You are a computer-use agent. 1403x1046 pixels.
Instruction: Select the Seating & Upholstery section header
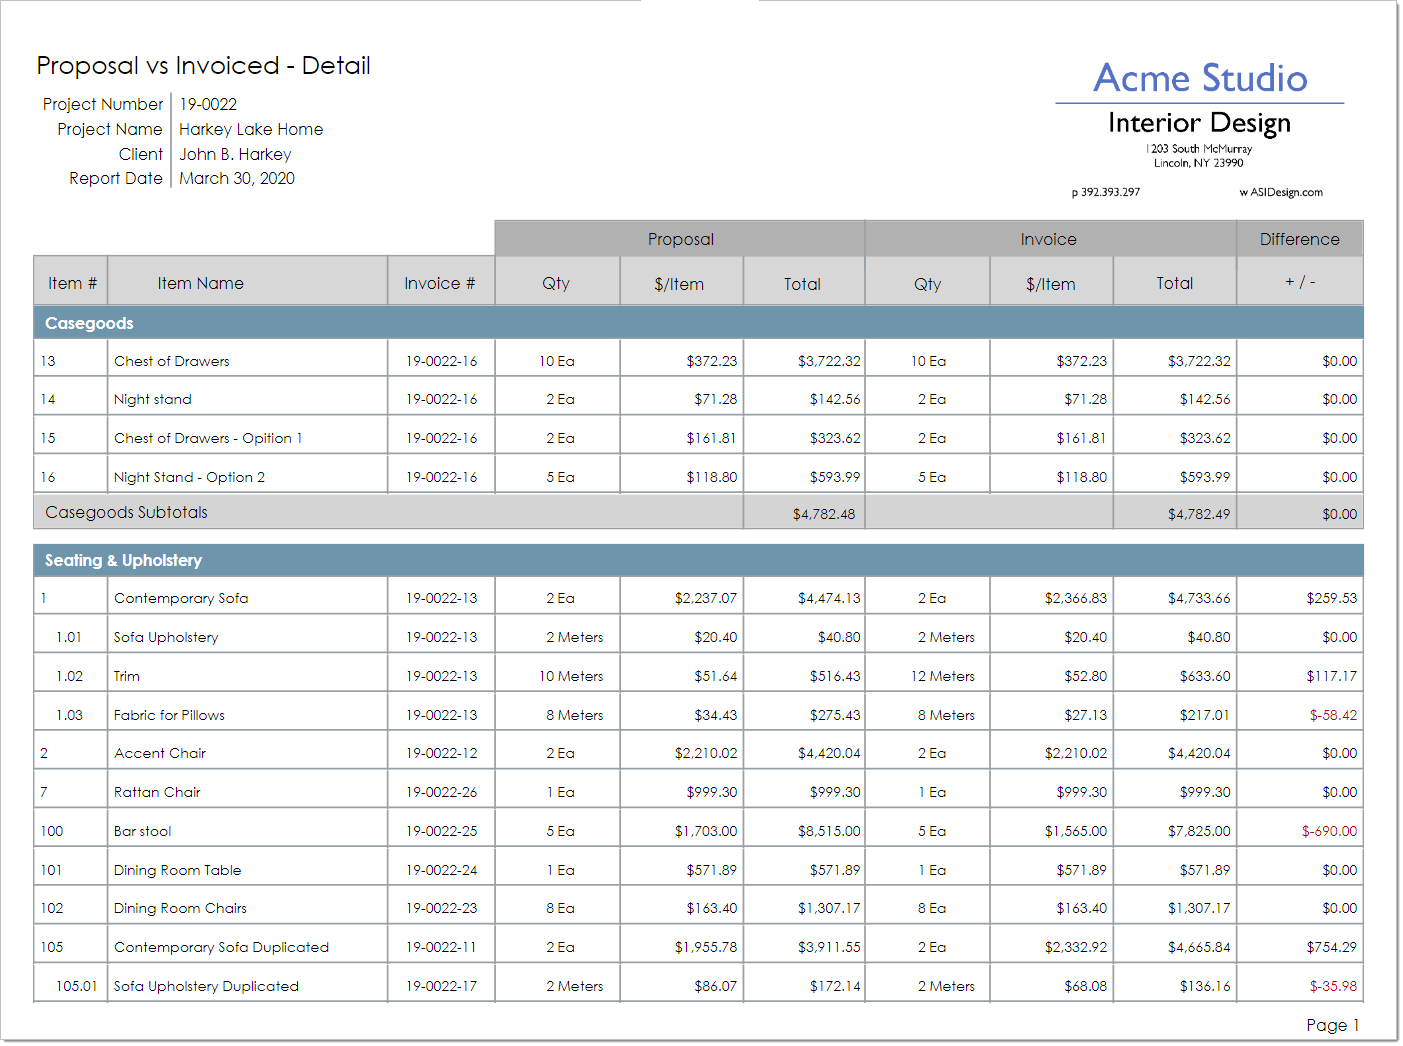(698, 560)
